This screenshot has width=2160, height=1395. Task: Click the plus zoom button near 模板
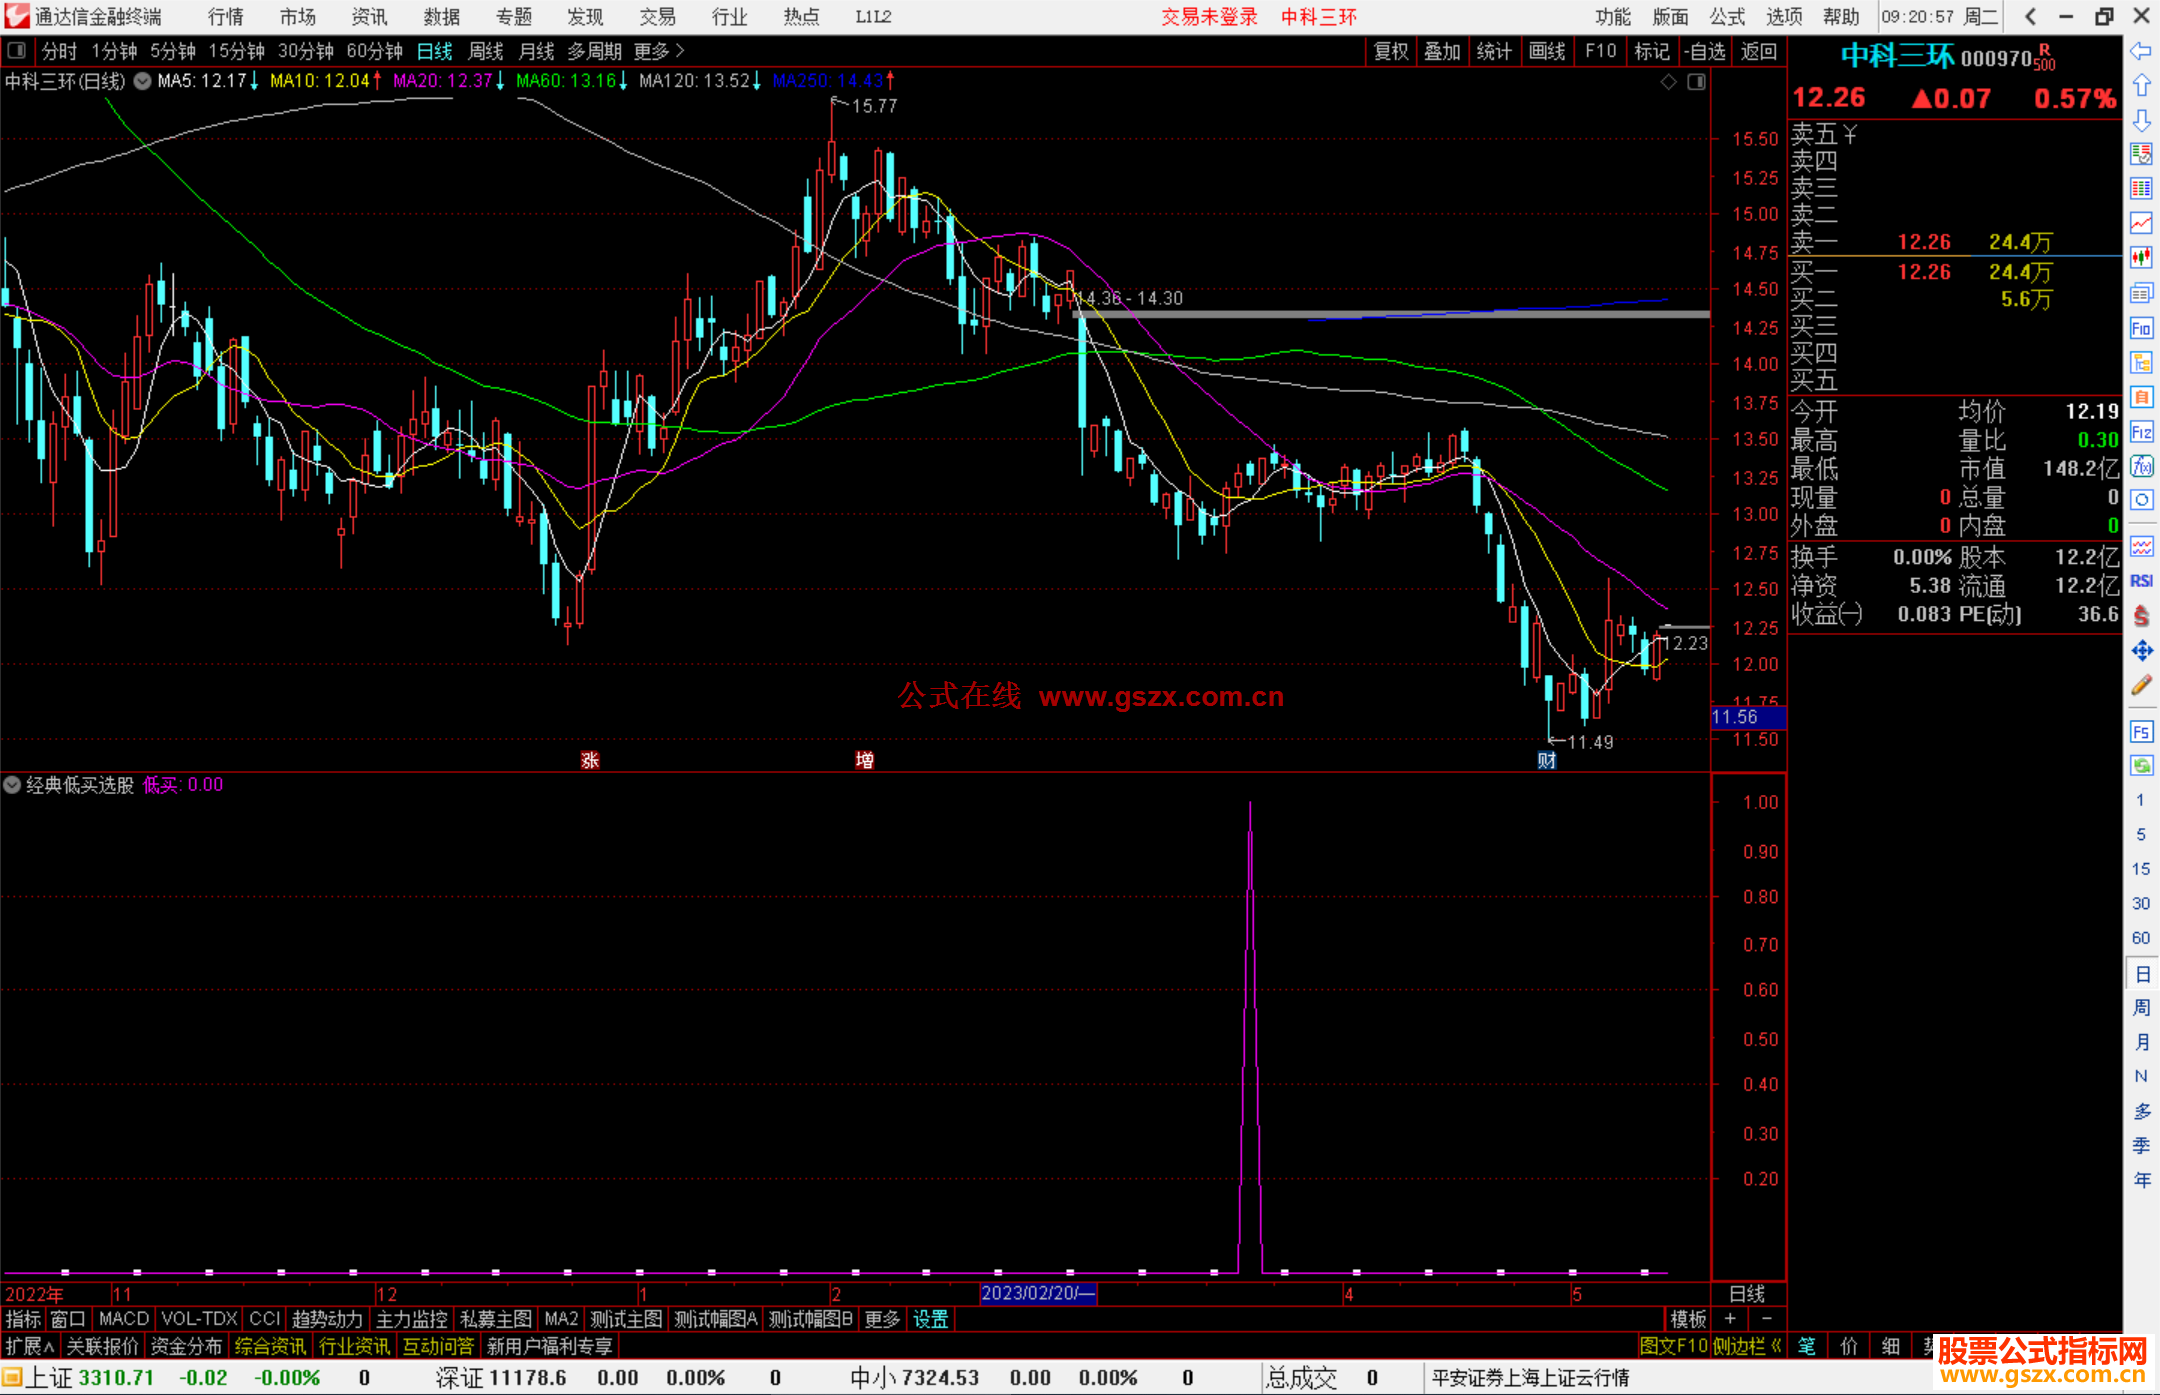1730,1319
